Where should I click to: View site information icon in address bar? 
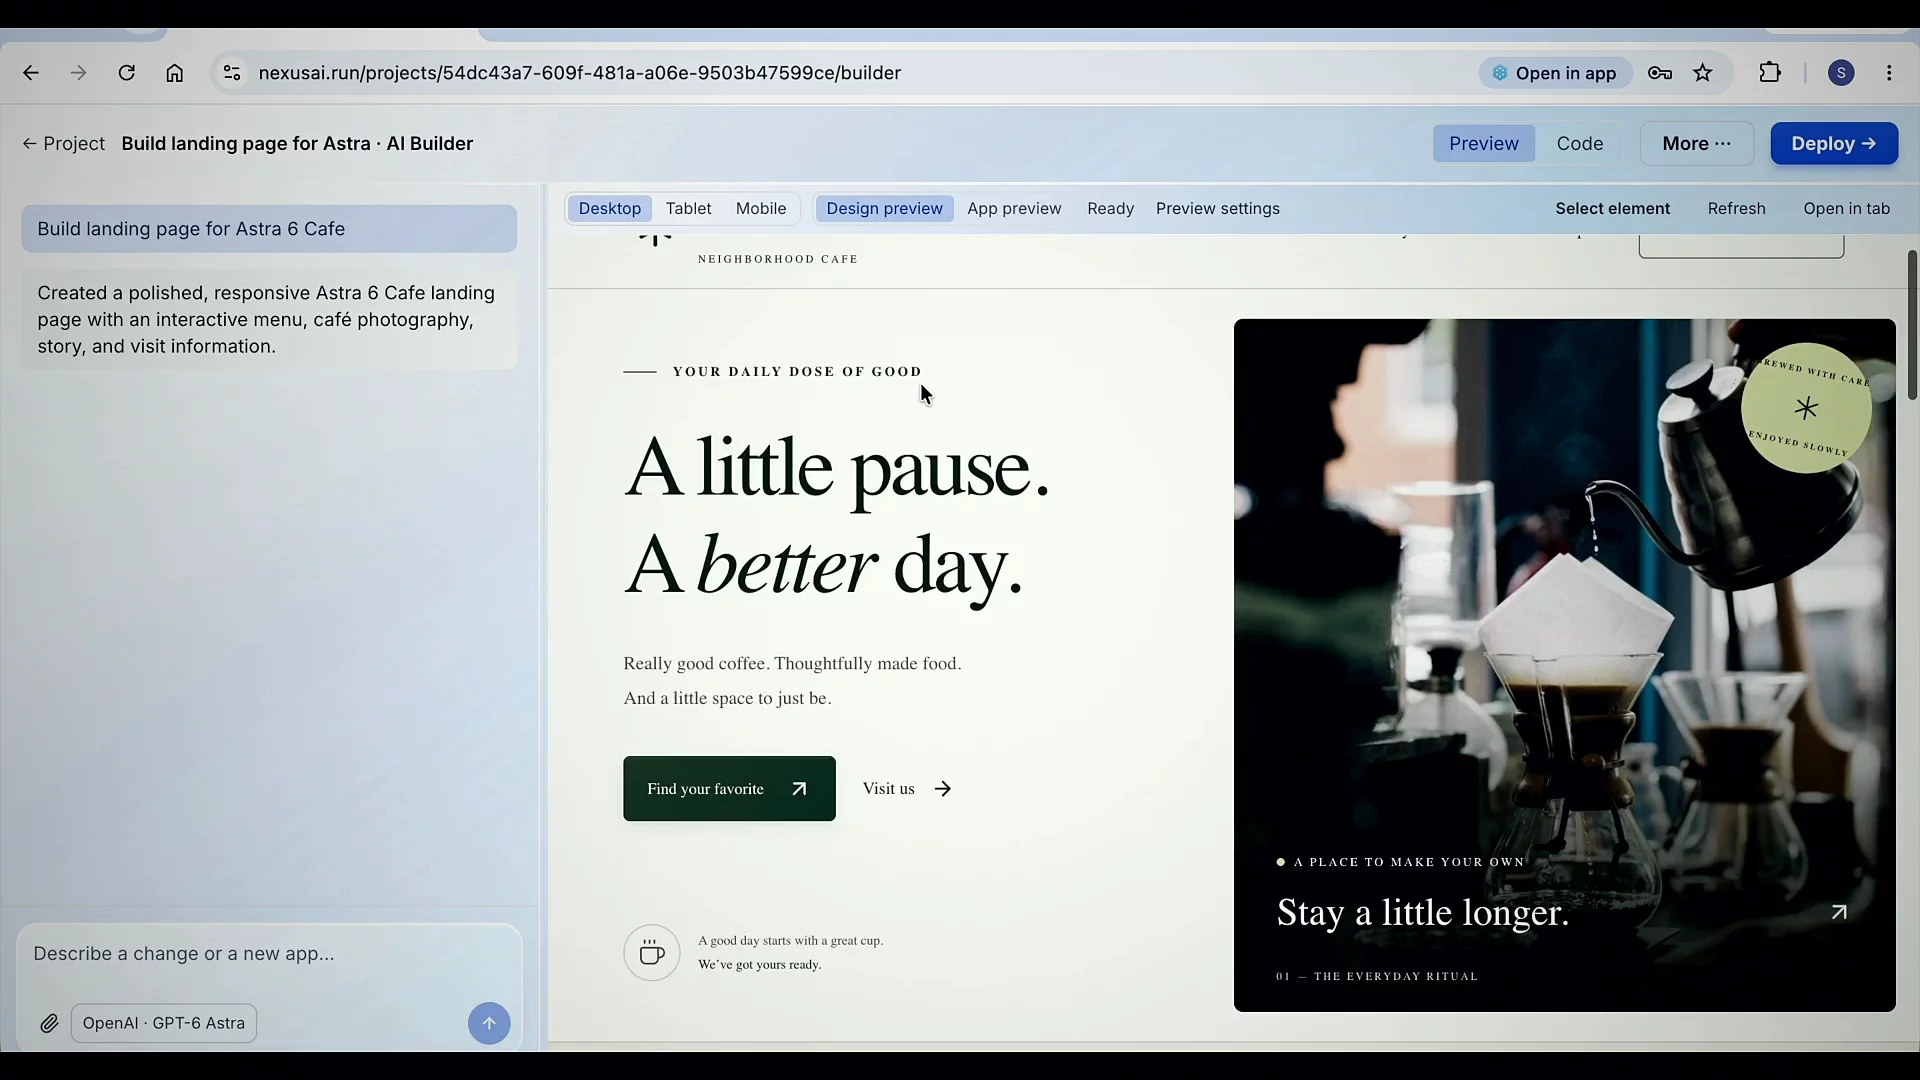coord(232,73)
